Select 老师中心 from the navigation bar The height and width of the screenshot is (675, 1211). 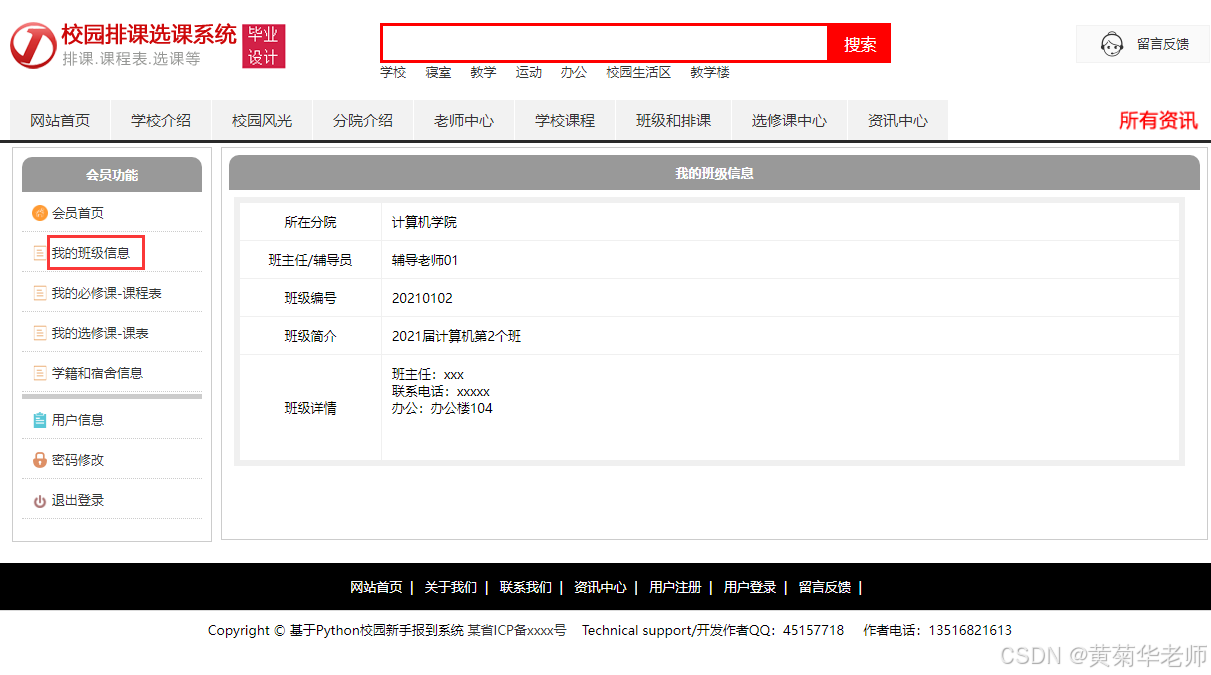pyautogui.click(x=464, y=121)
